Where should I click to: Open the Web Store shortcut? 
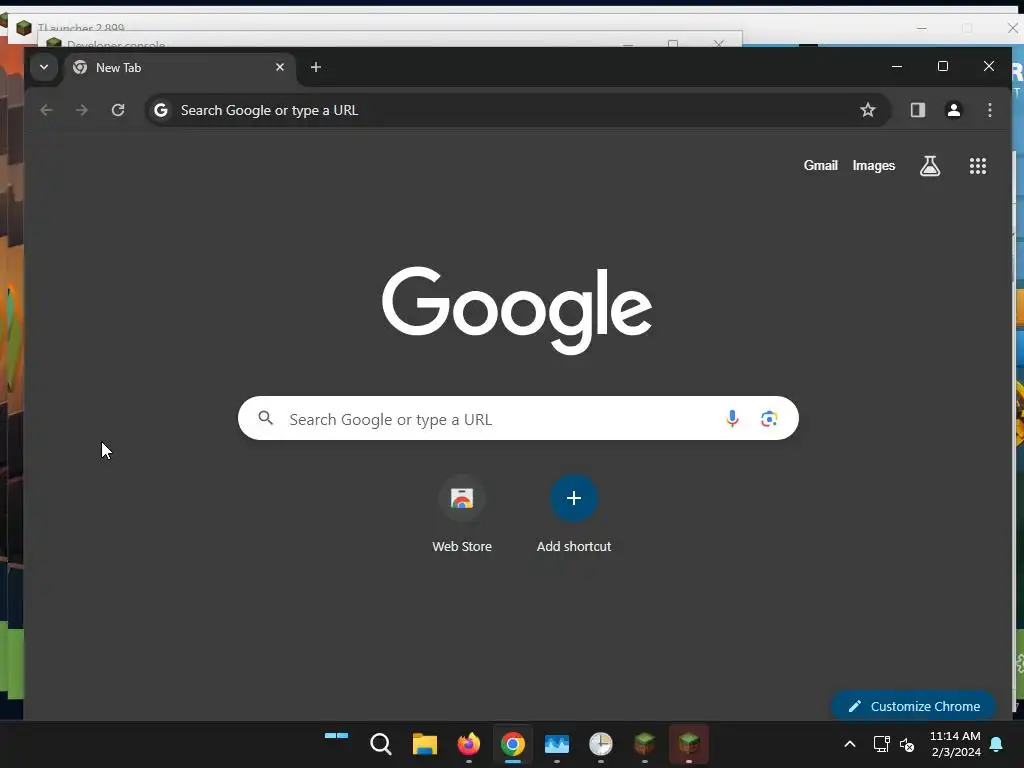[462, 515]
